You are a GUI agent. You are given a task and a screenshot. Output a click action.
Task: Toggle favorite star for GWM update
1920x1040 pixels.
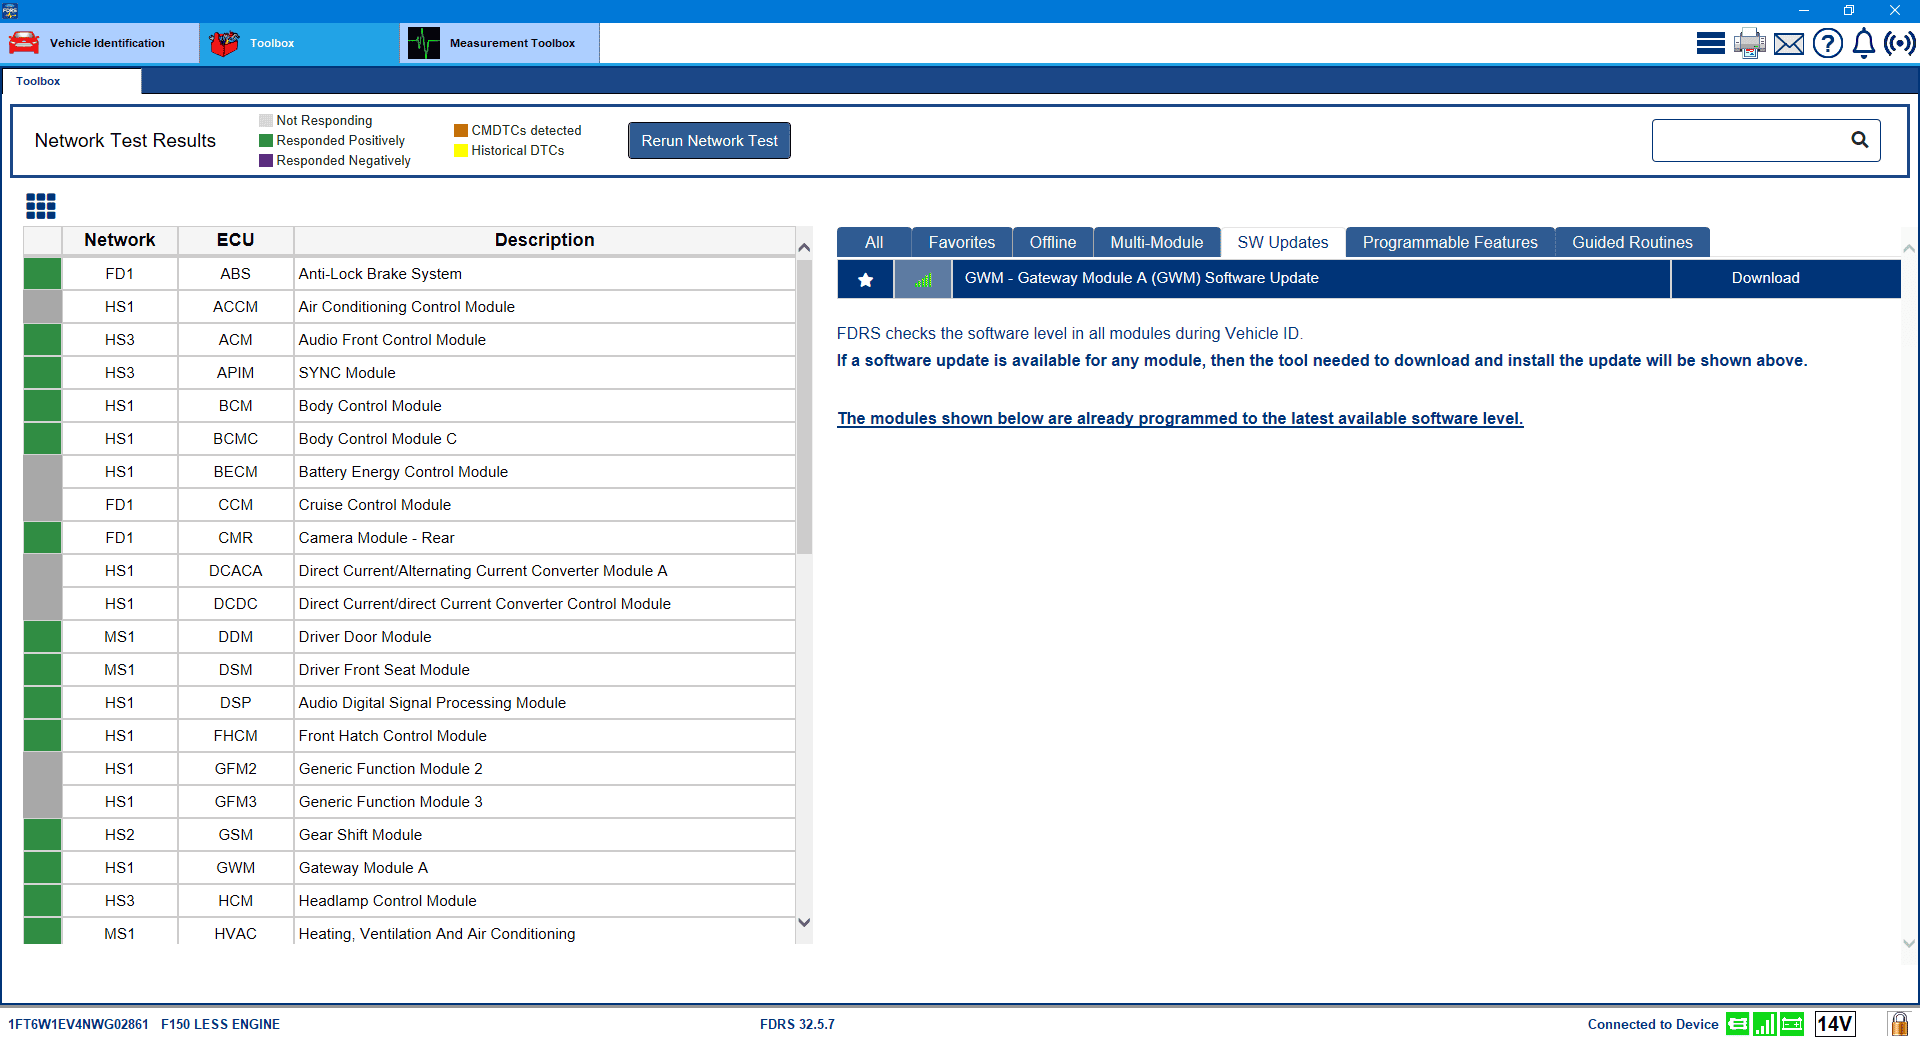point(866,279)
